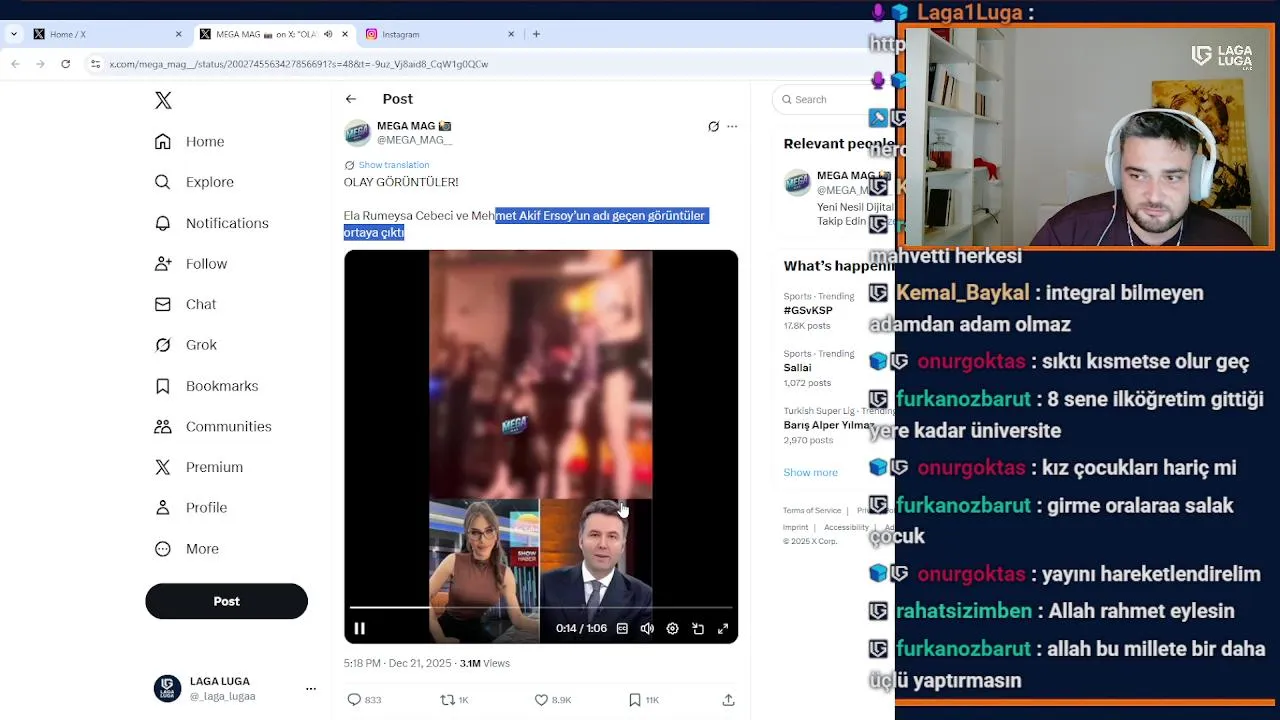Pause the video
Viewport: 1280px width, 720px height.
360,628
